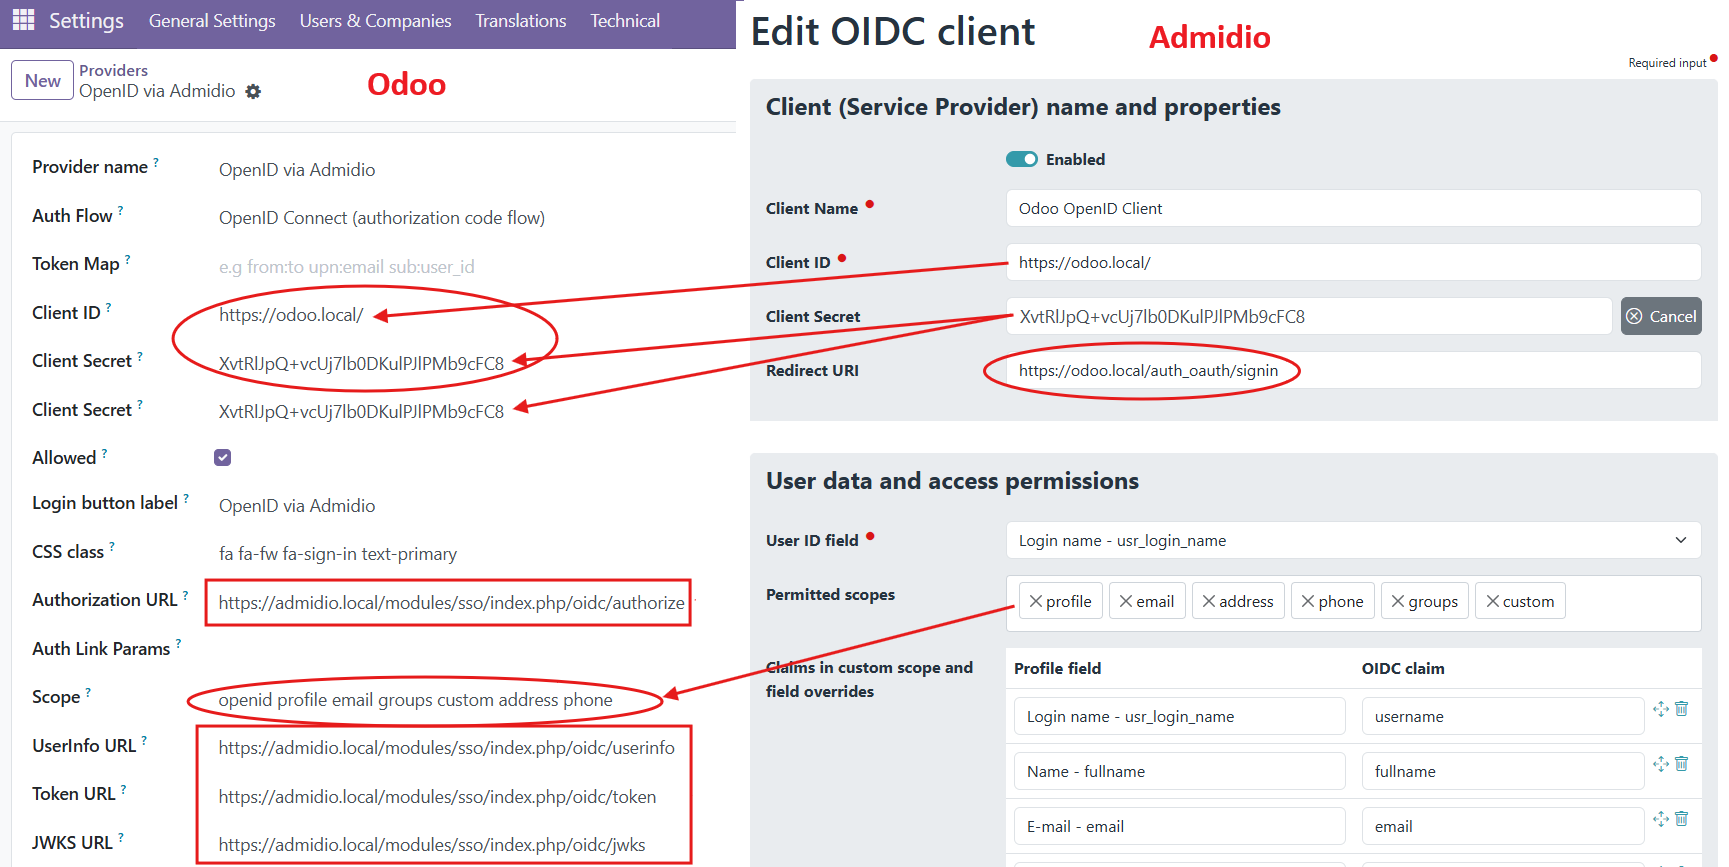
Task: Remove the email scope tag
Action: [x=1126, y=601]
